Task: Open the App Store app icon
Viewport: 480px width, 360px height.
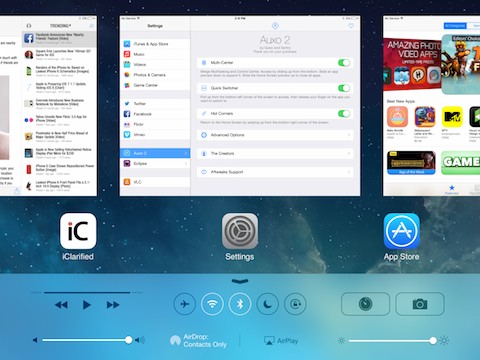Action: [402, 231]
